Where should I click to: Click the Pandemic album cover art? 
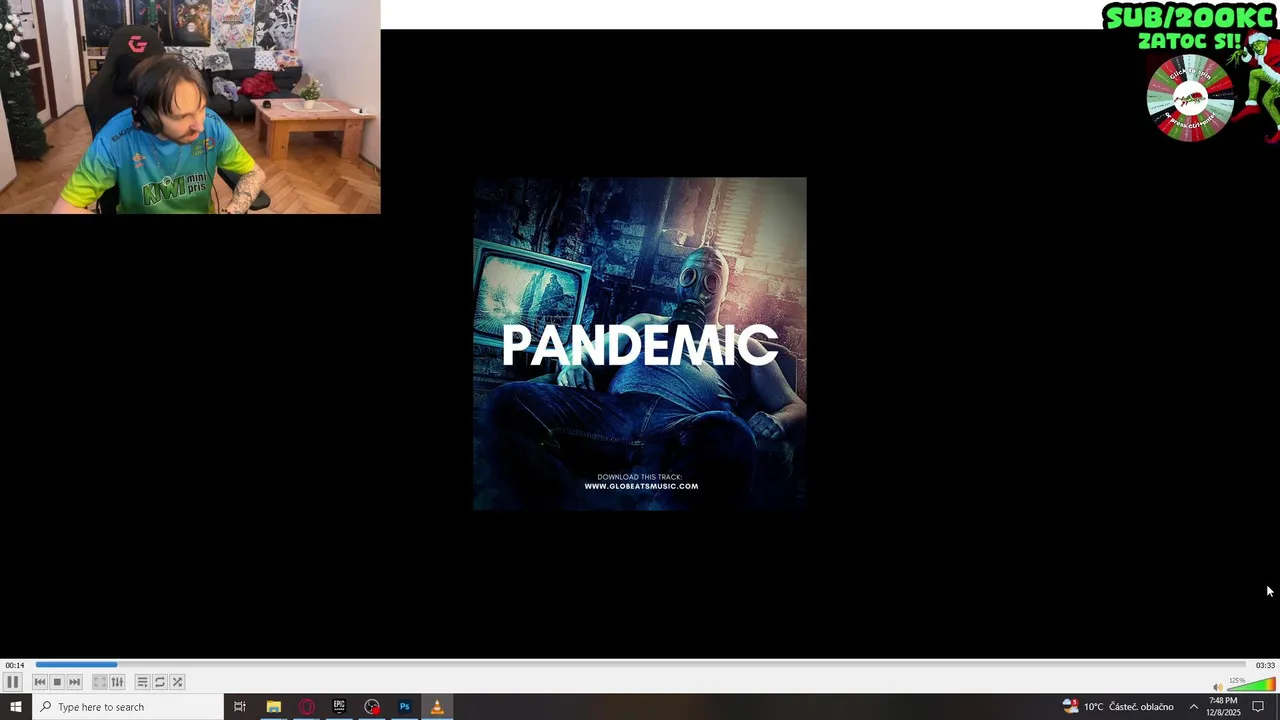(x=640, y=344)
